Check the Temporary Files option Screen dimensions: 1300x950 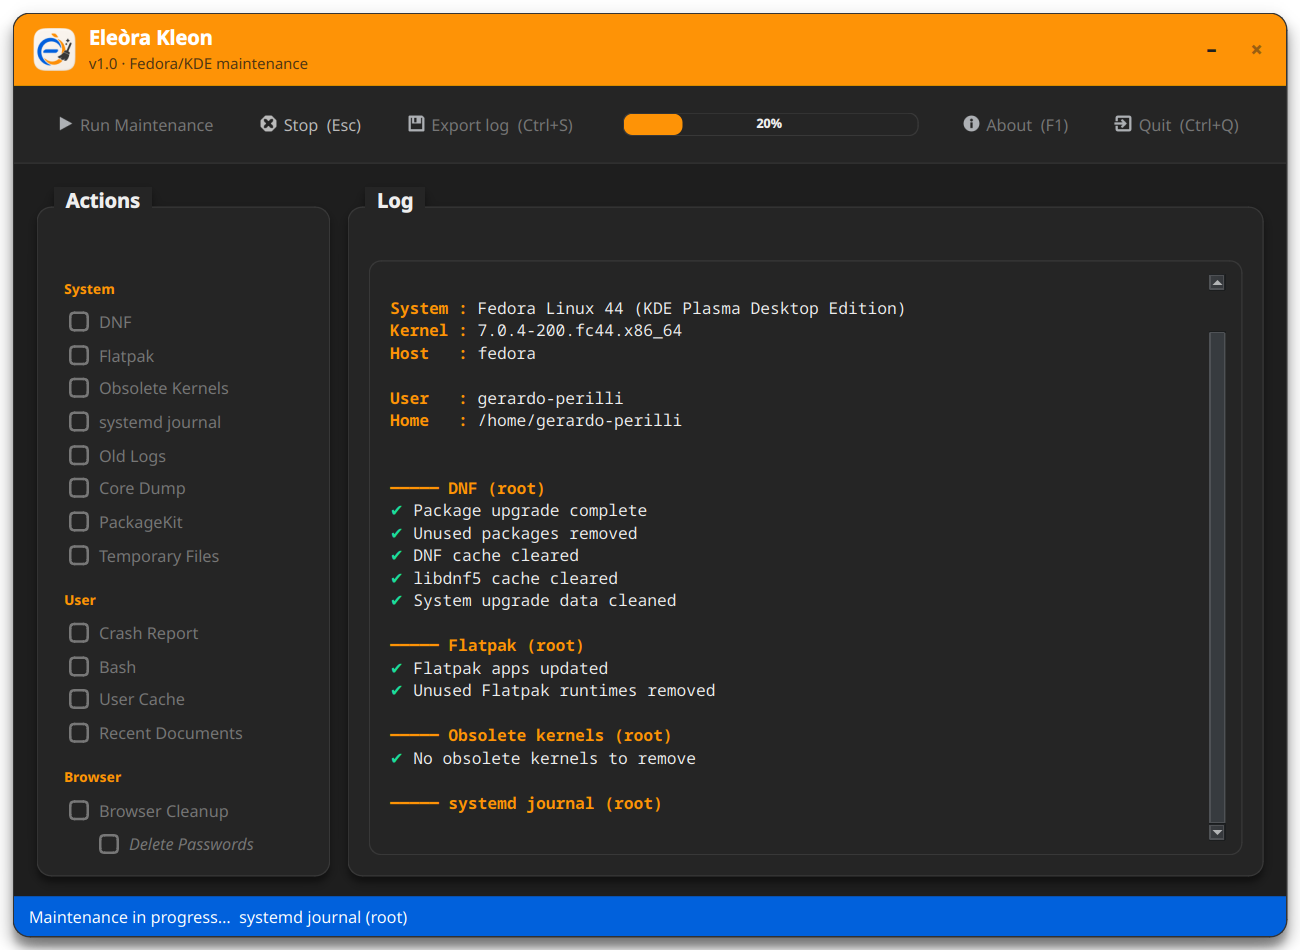coord(79,556)
